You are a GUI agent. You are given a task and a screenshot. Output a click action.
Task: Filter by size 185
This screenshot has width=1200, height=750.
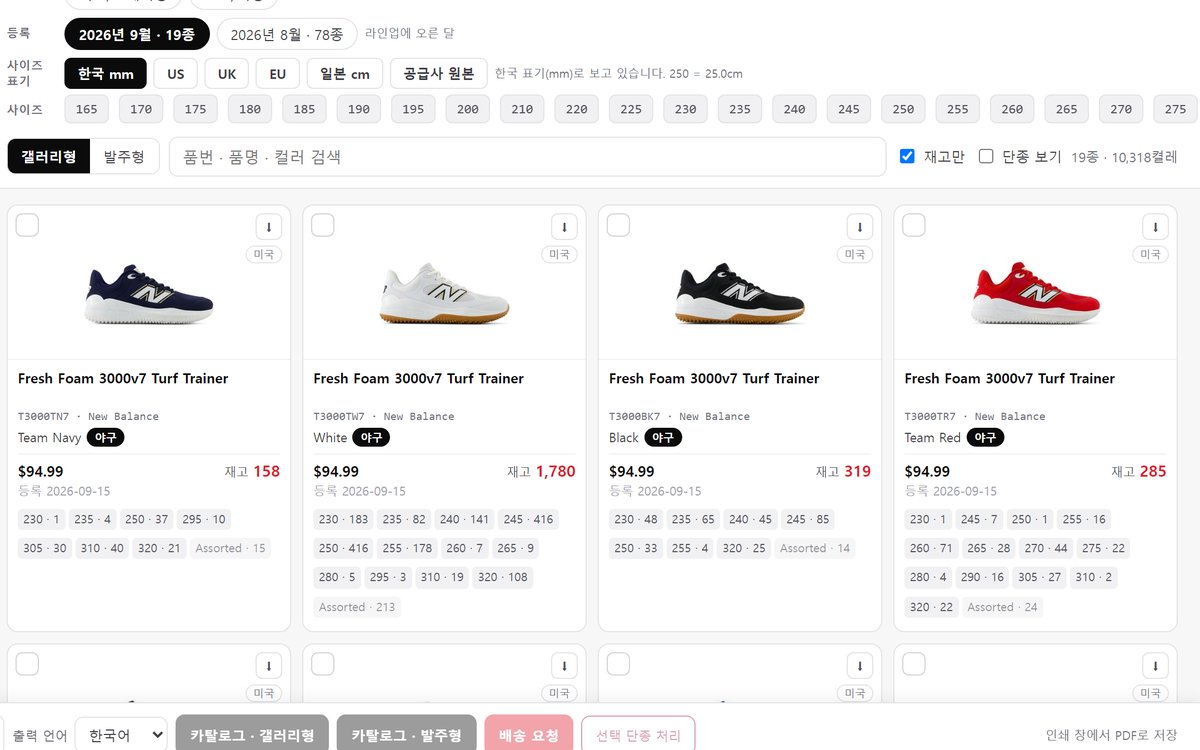coord(304,109)
